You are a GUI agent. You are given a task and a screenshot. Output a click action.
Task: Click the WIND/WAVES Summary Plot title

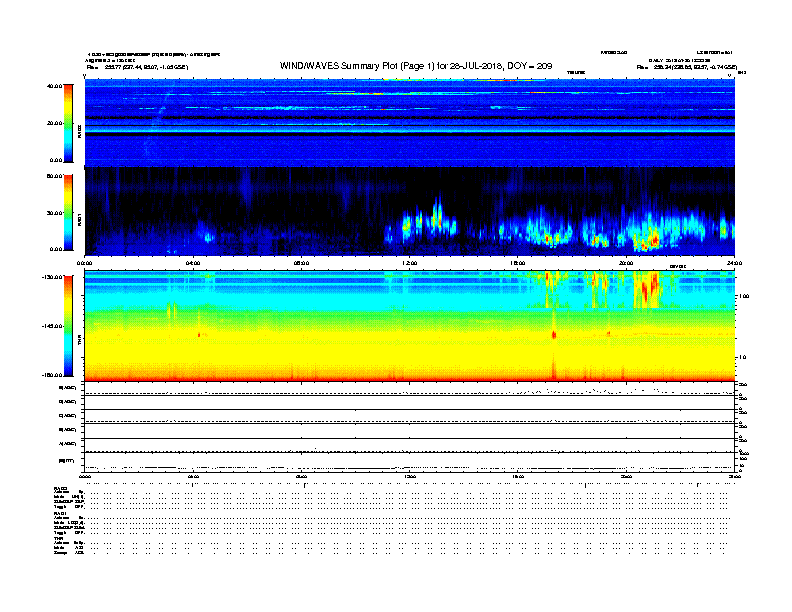click(x=416, y=66)
